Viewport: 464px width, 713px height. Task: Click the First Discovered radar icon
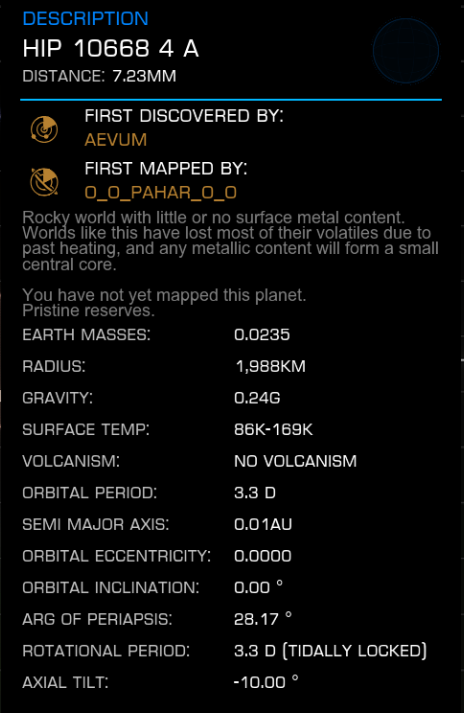coord(44,129)
